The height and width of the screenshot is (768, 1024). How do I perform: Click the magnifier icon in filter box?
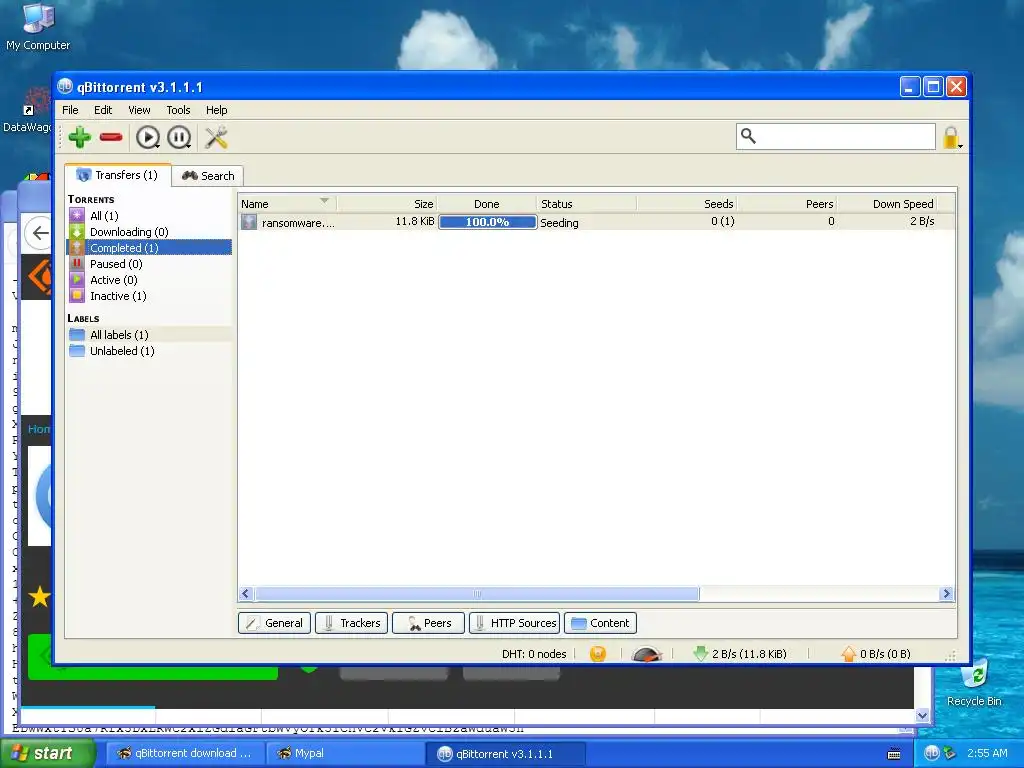pyautogui.click(x=748, y=136)
